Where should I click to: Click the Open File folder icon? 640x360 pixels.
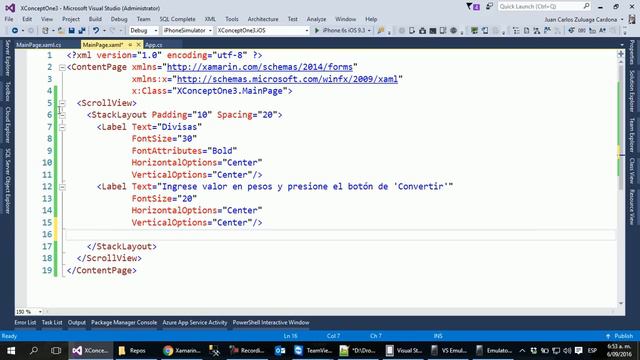coord(61,31)
